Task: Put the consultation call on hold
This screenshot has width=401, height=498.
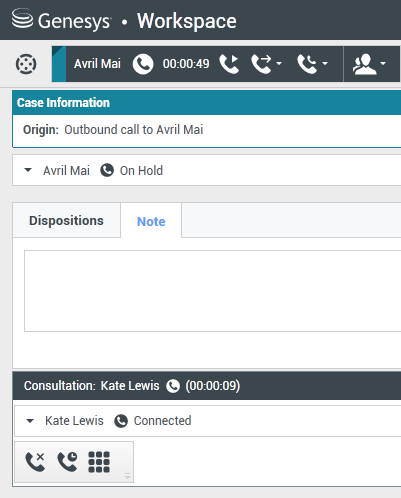Action: tap(67, 462)
